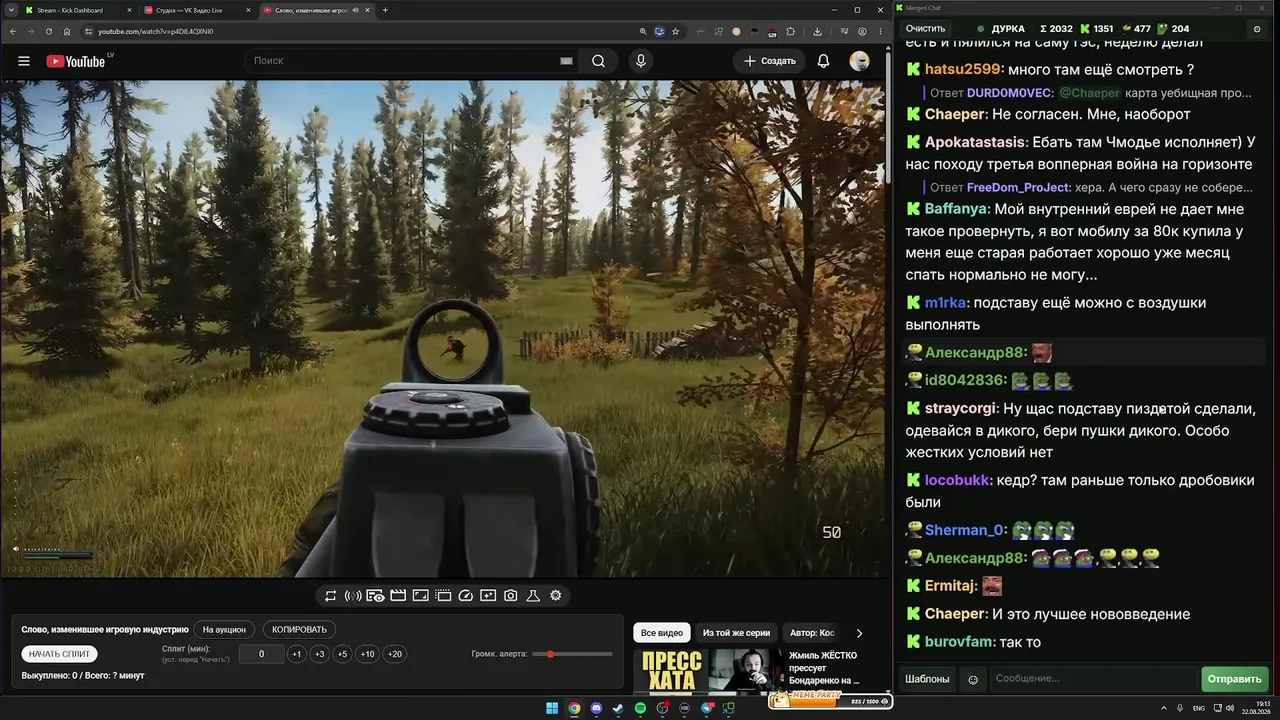Select the Автор filter chip

point(812,633)
